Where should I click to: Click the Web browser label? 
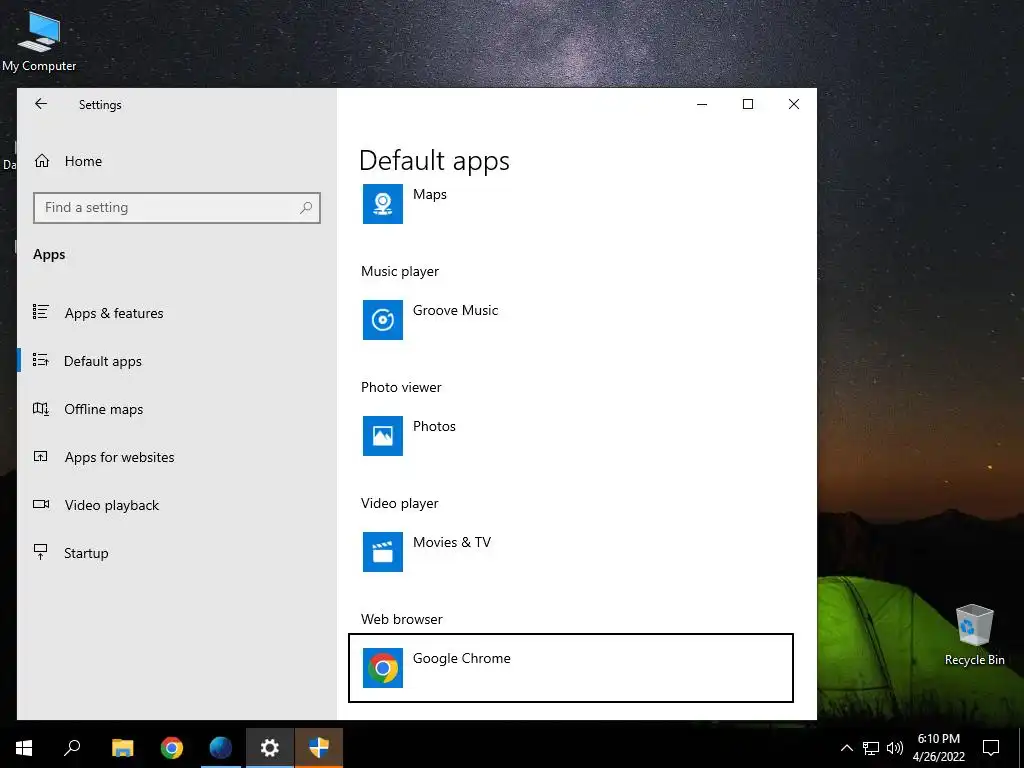click(x=402, y=619)
